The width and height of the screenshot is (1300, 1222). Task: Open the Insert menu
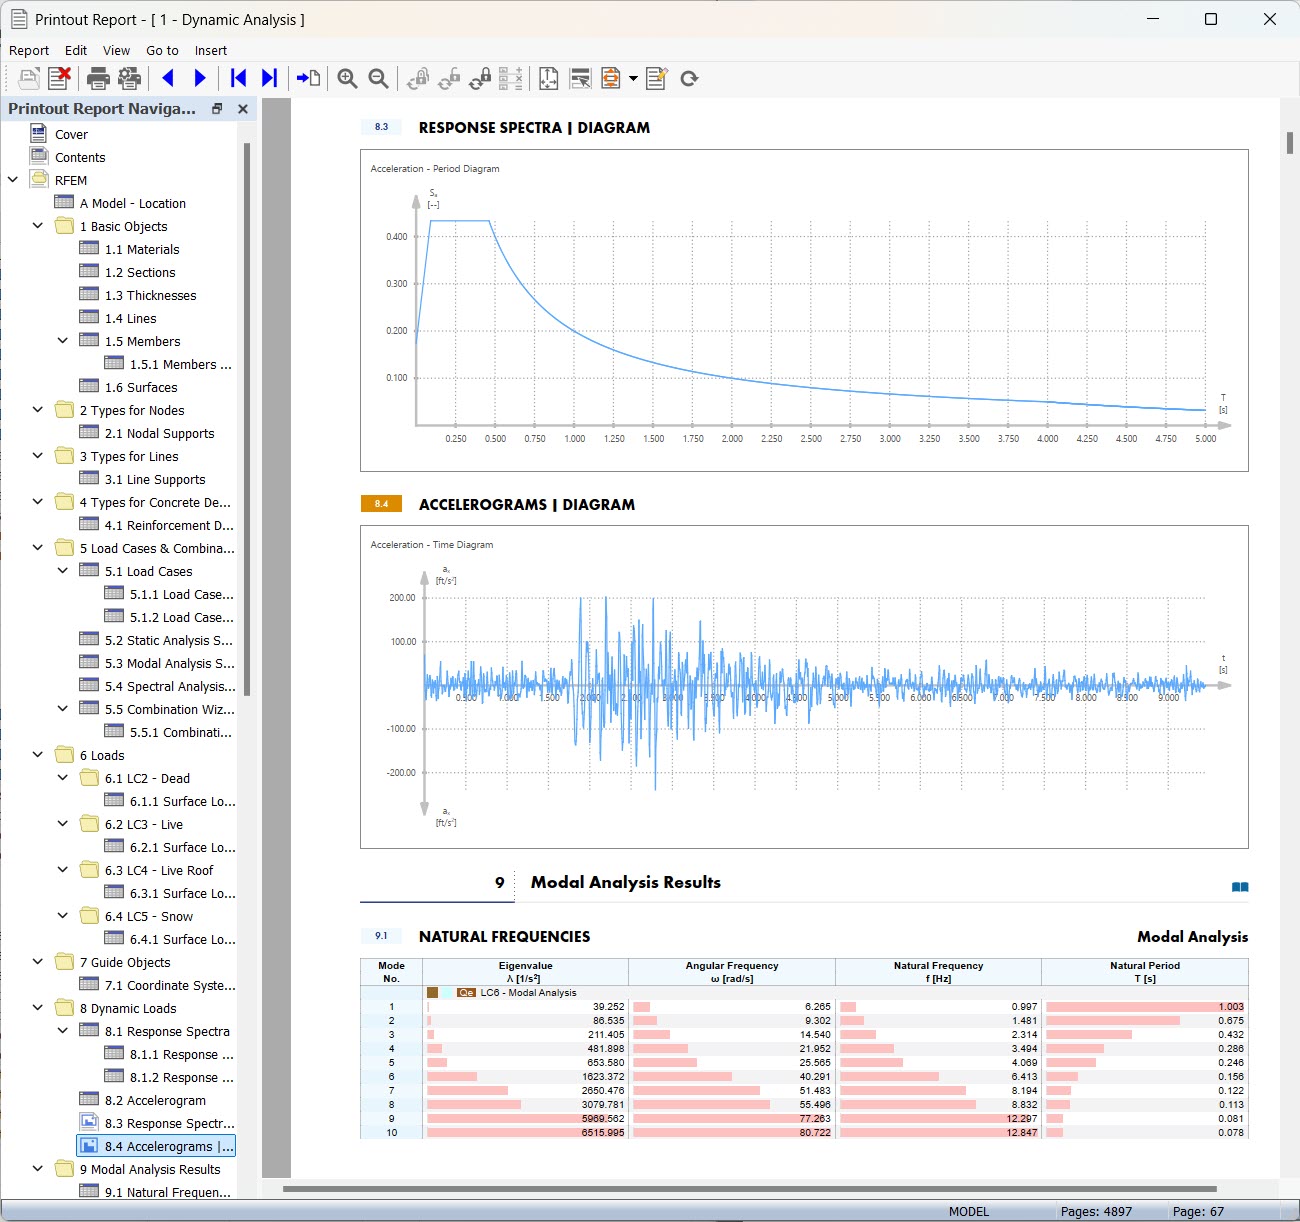pyautogui.click(x=210, y=50)
